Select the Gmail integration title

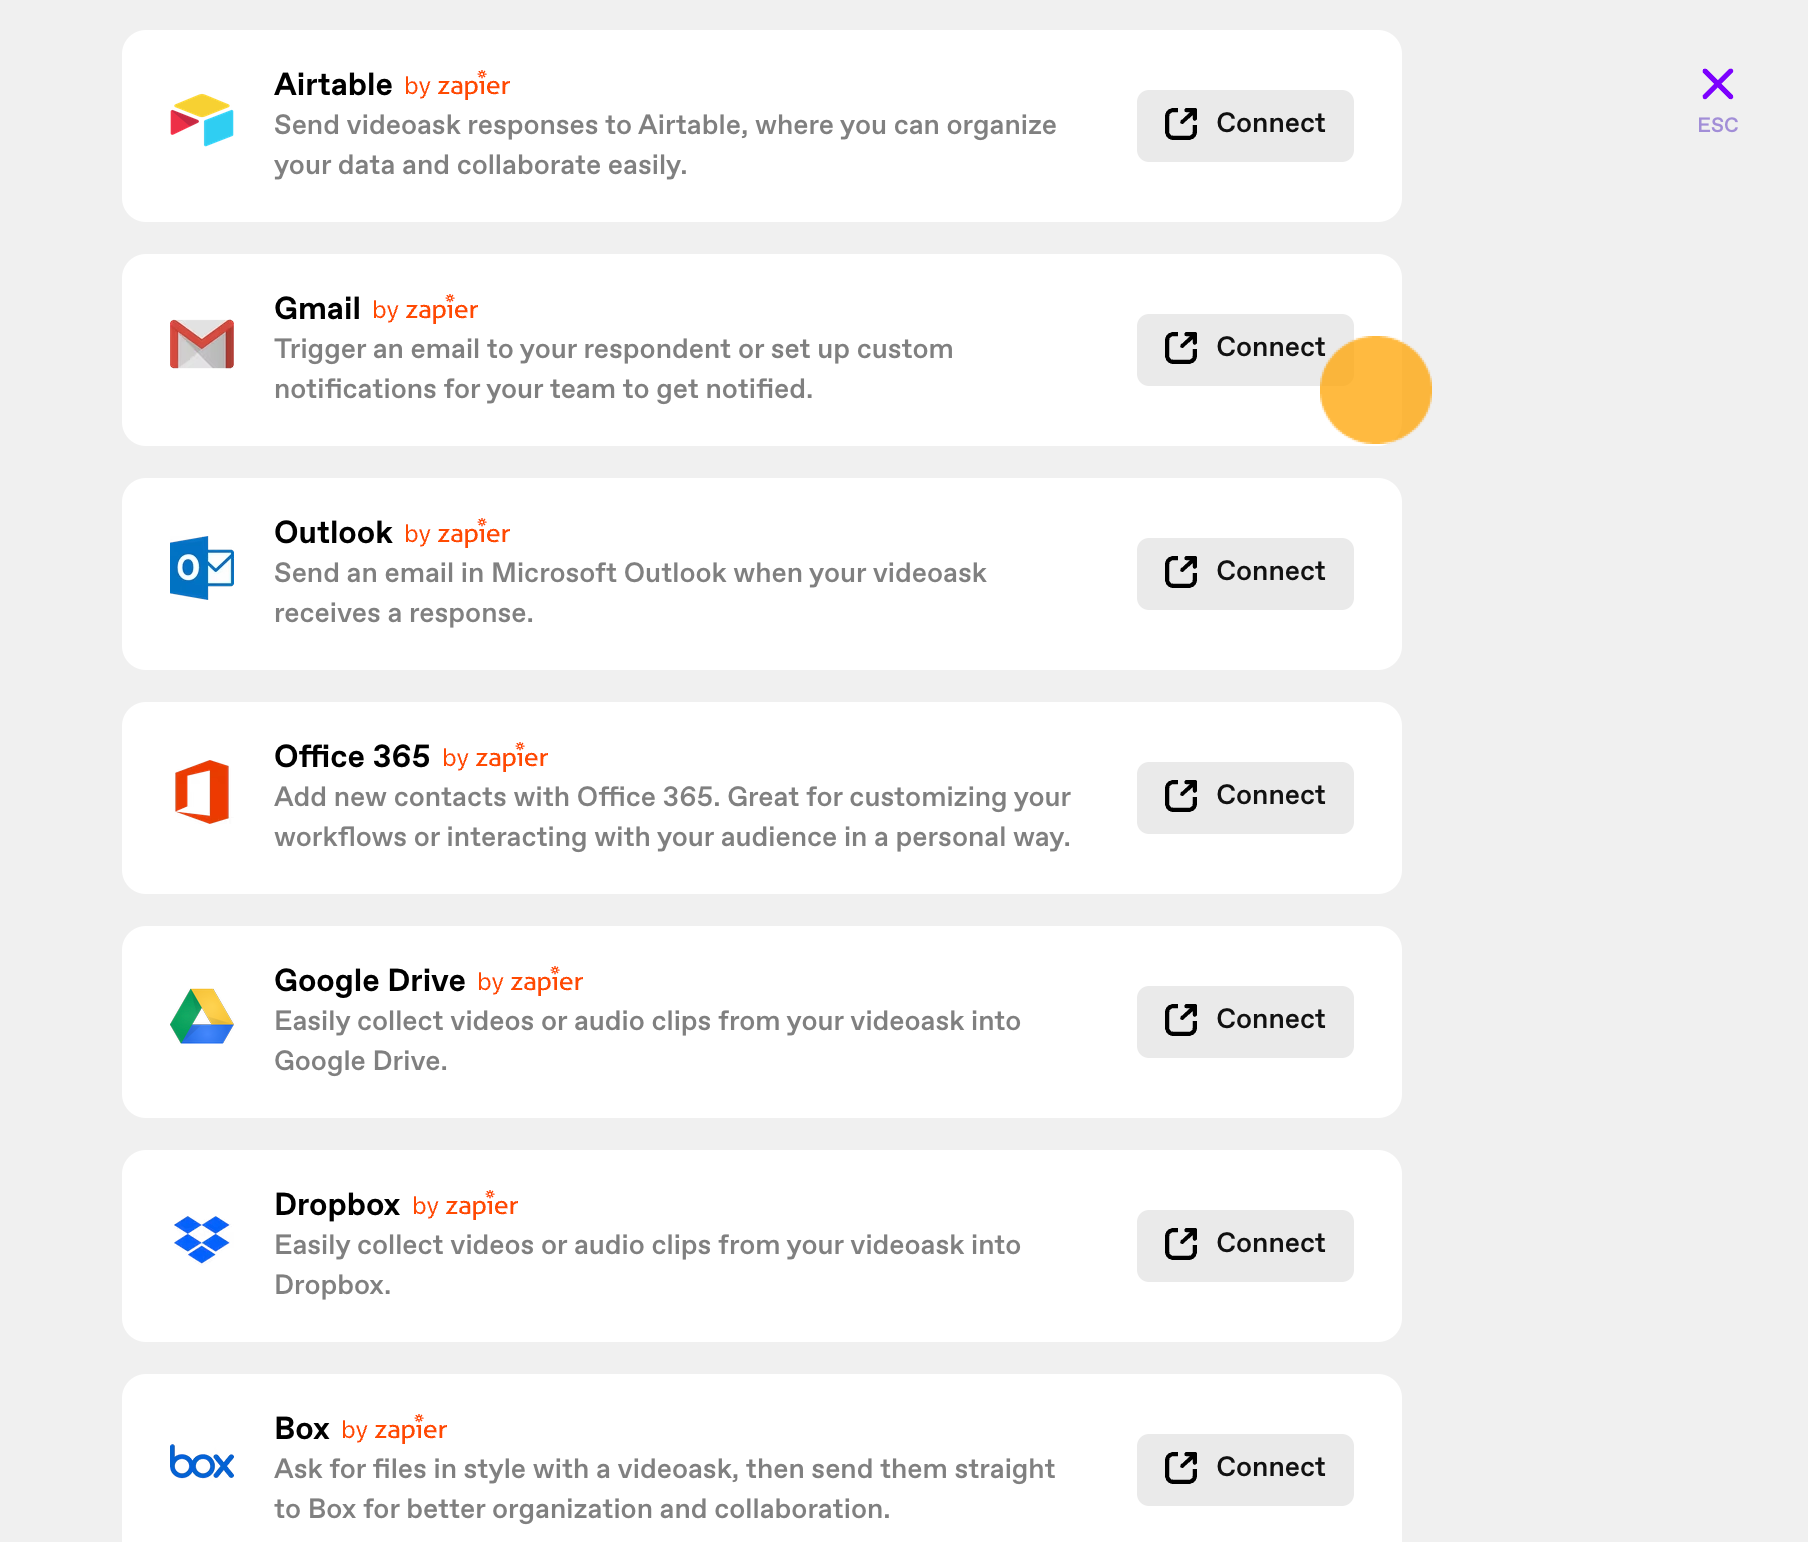(x=317, y=308)
